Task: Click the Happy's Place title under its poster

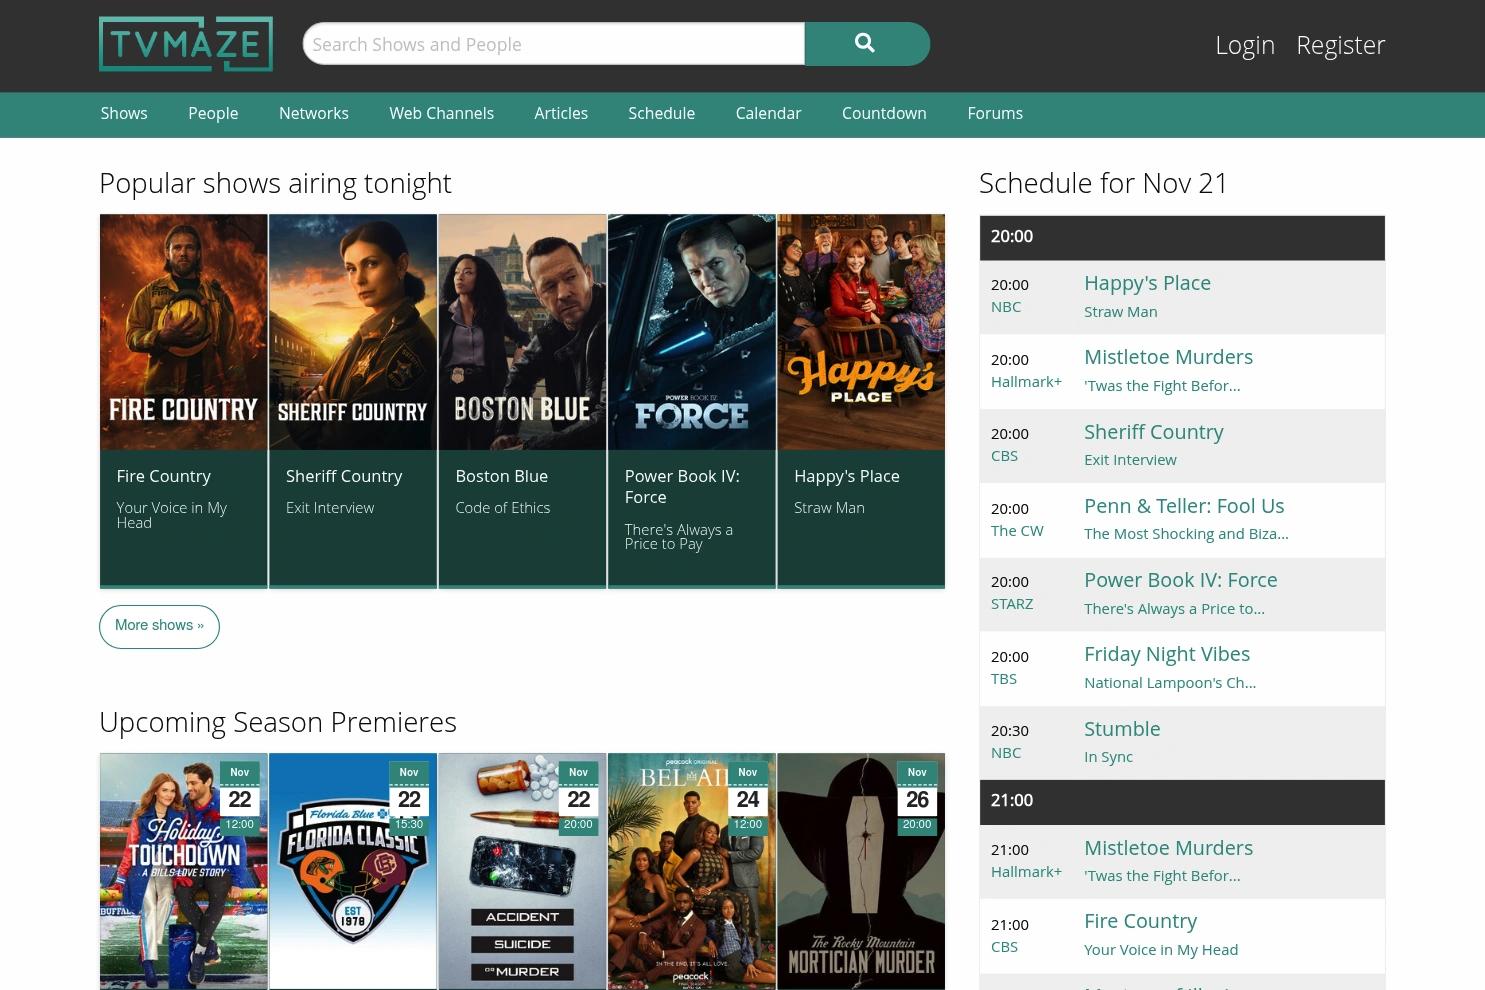Action: coord(847,476)
